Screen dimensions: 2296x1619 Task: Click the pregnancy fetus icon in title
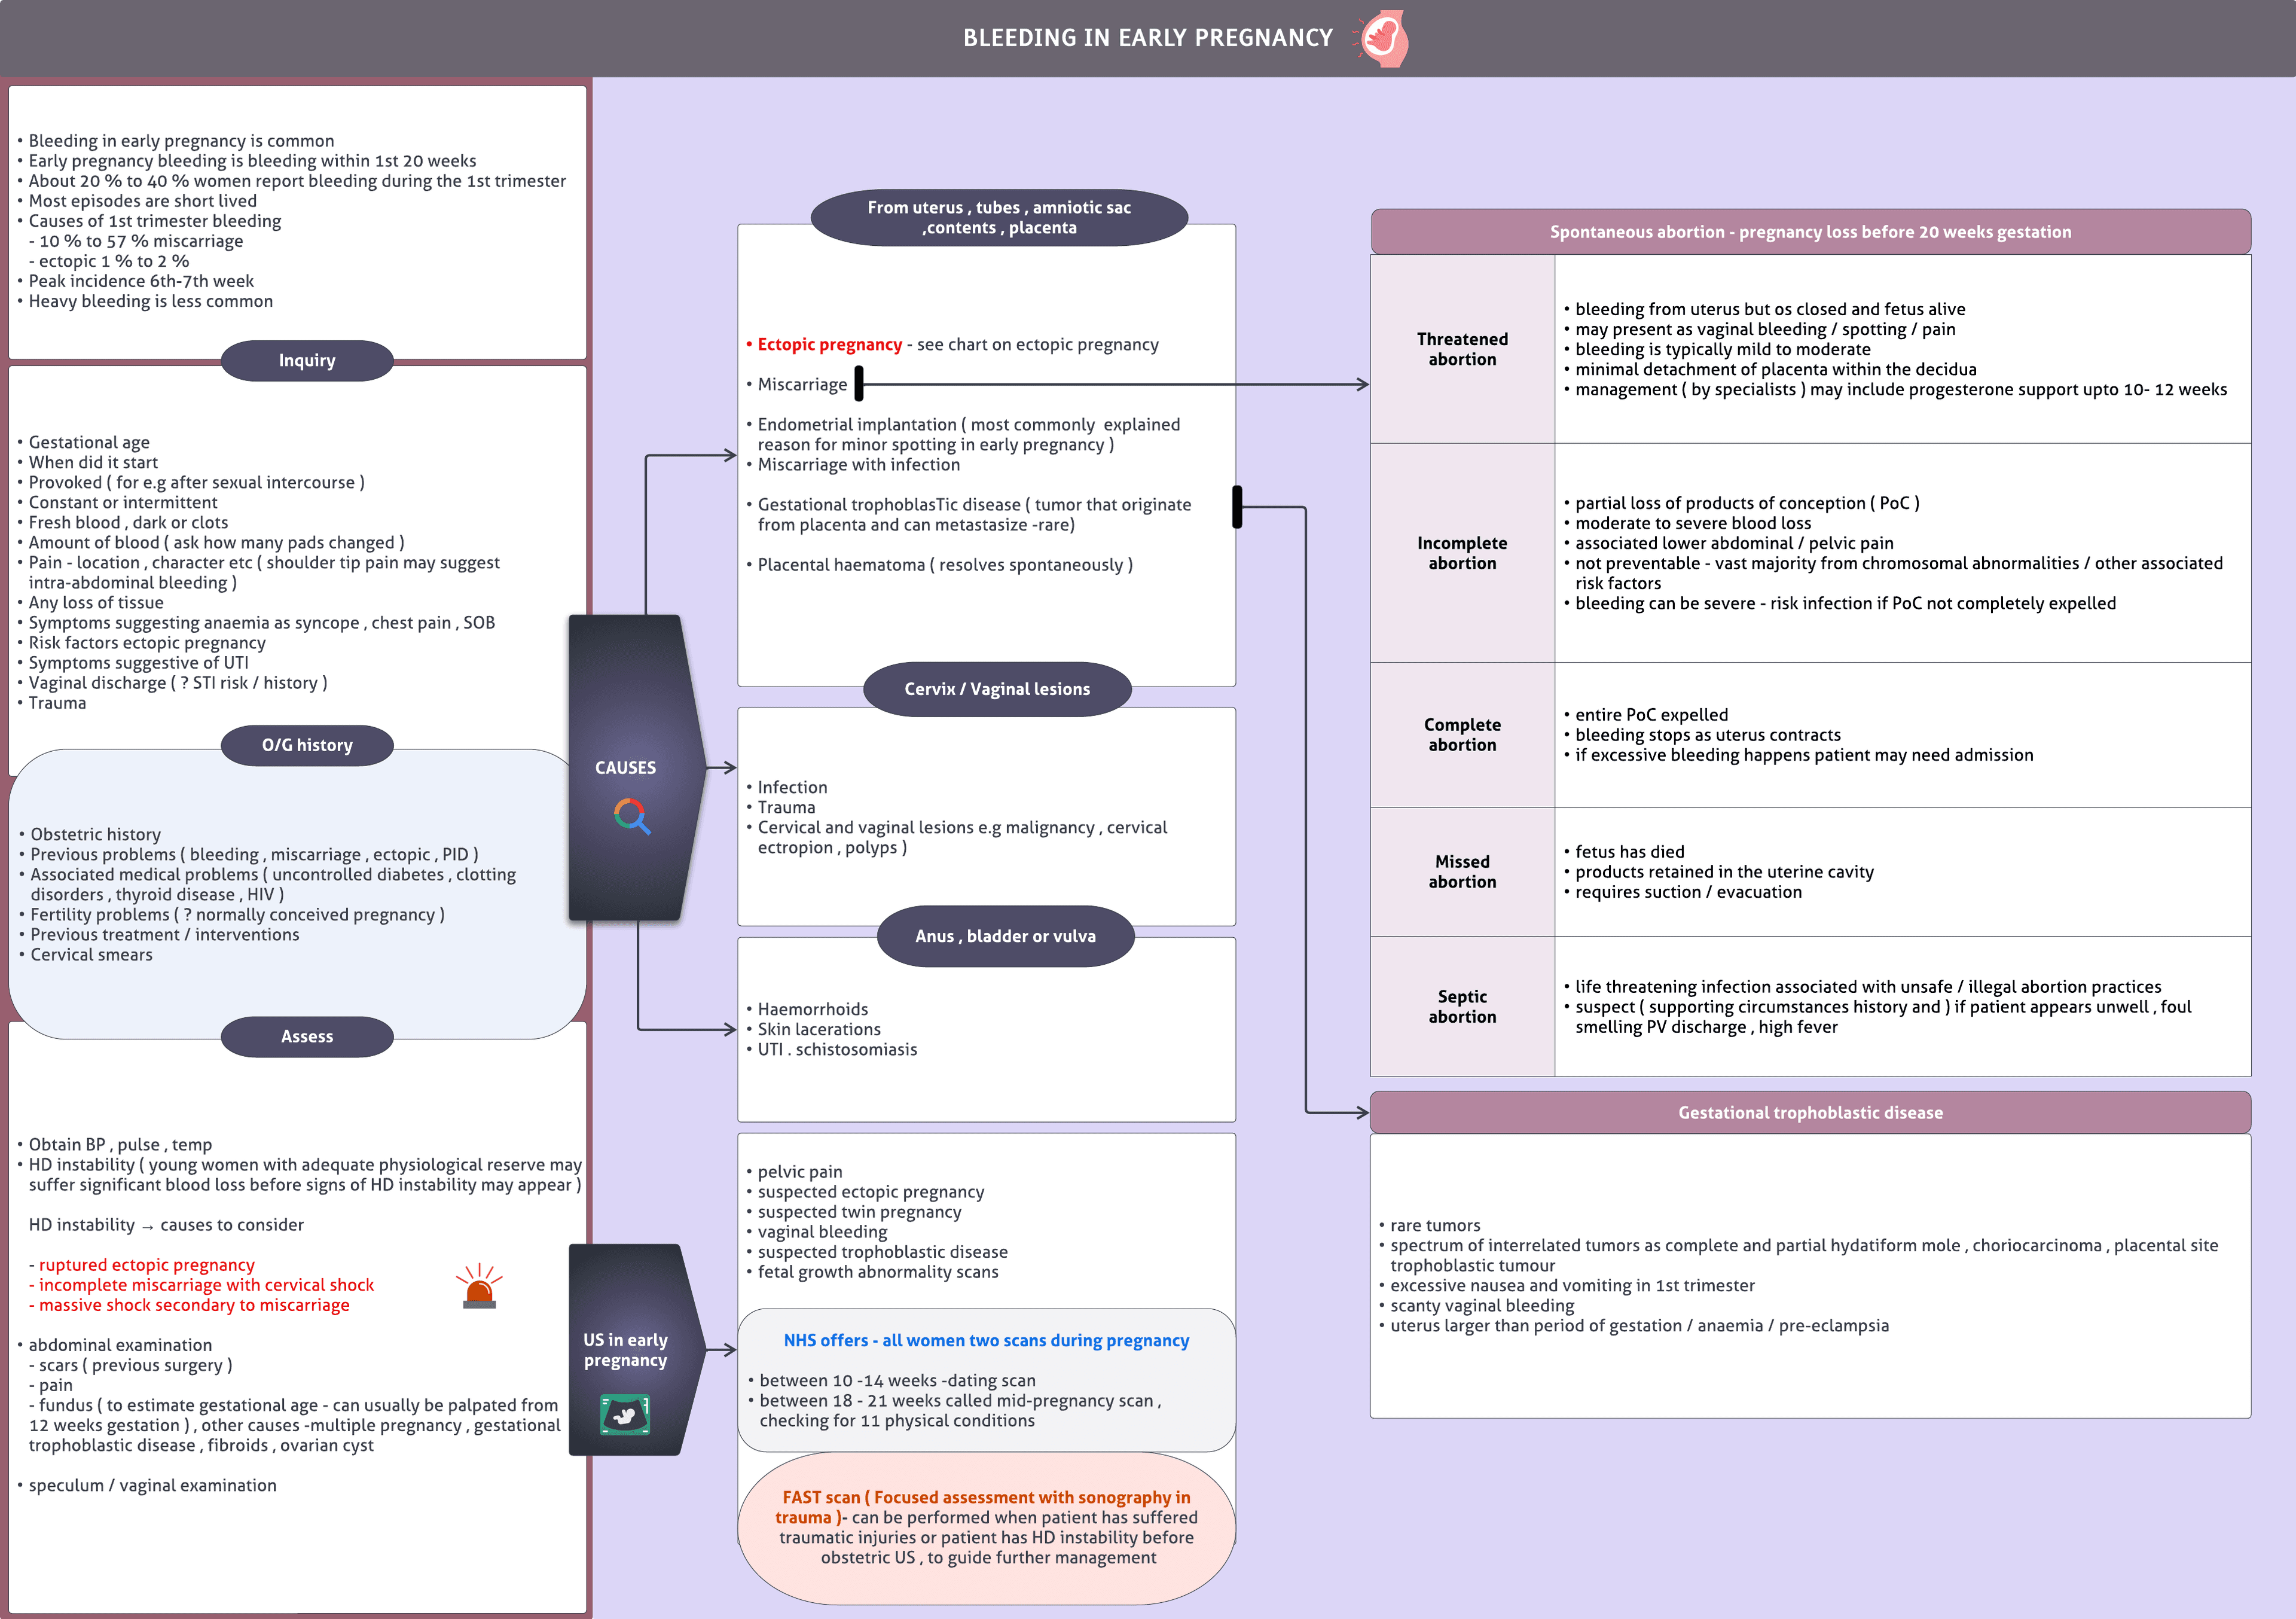click(x=1386, y=39)
